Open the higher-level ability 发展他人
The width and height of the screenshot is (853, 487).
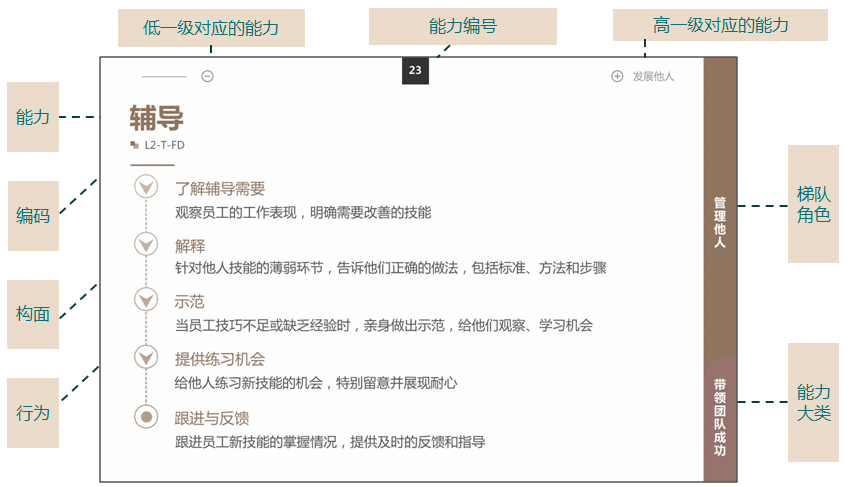click(x=653, y=76)
